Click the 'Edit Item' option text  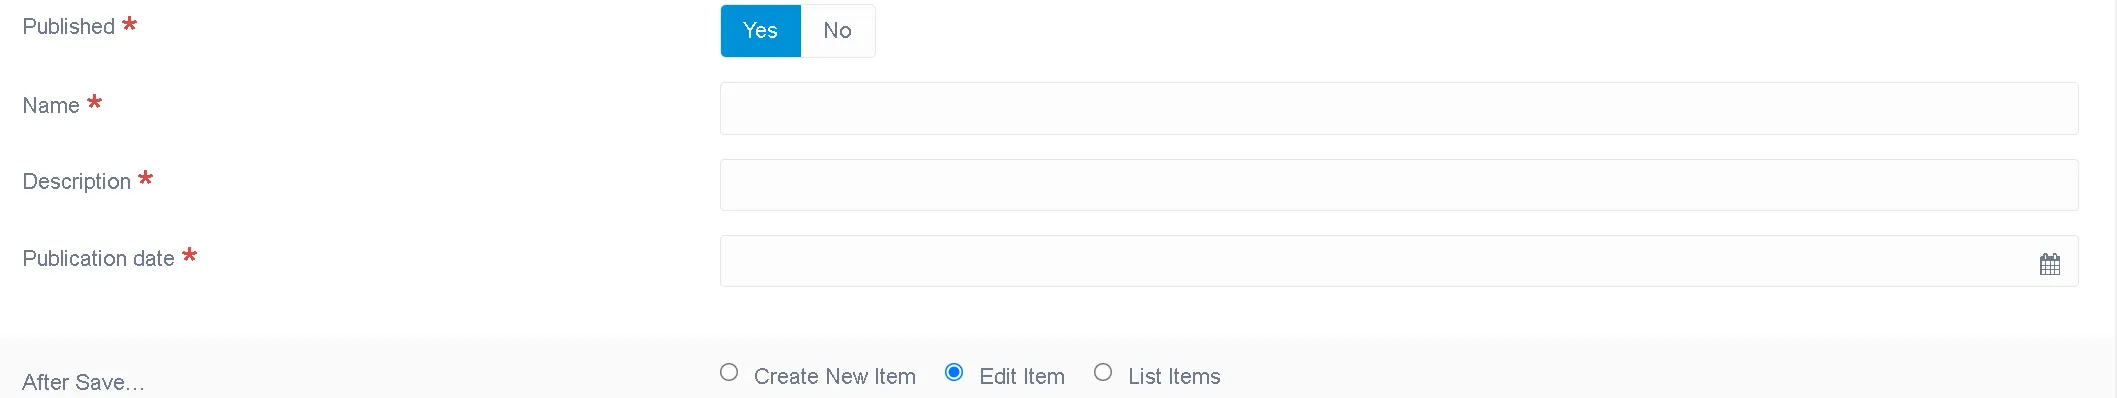point(1022,376)
